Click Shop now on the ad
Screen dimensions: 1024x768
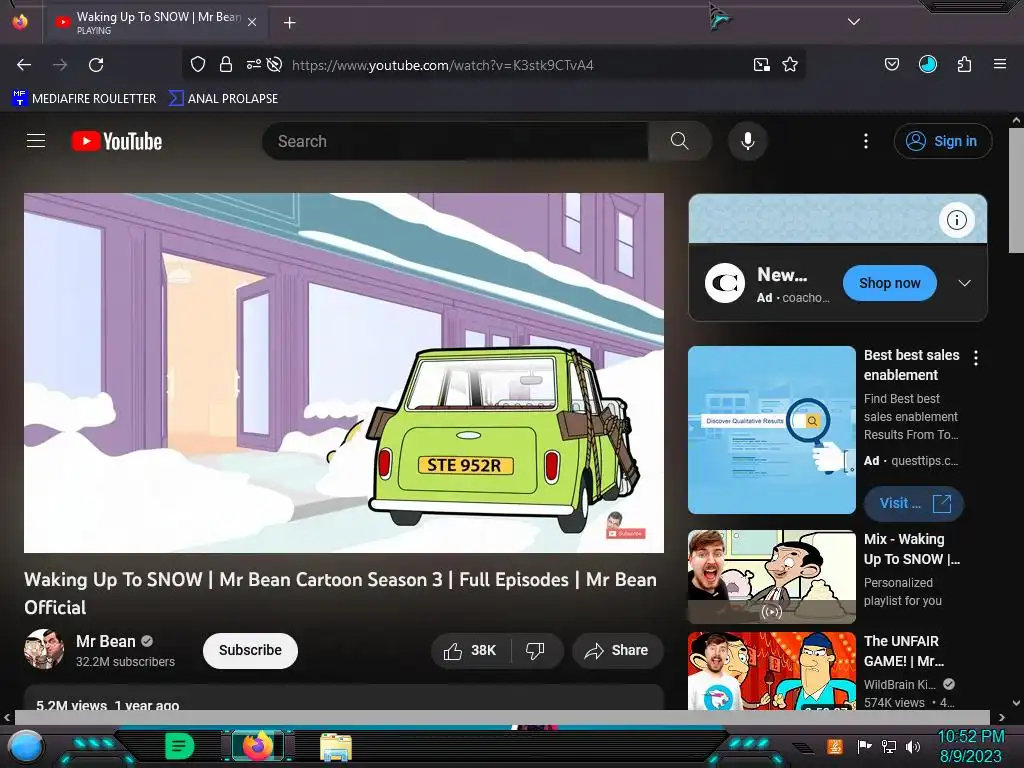coord(889,283)
